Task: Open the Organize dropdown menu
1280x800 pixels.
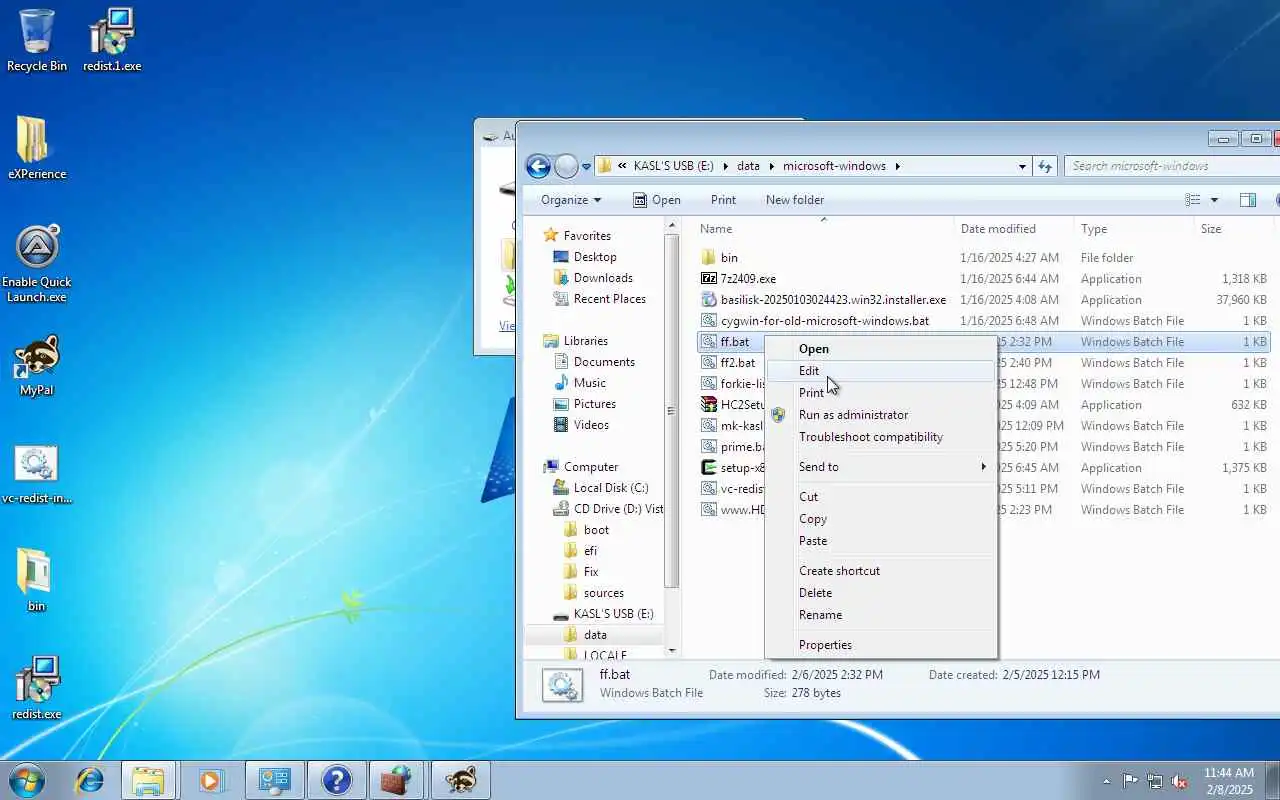Action: (x=571, y=200)
